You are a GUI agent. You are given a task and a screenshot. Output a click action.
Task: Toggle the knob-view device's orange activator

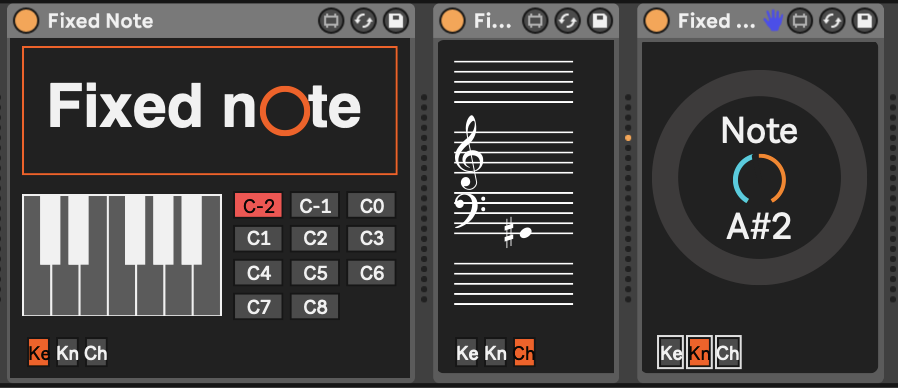(656, 21)
